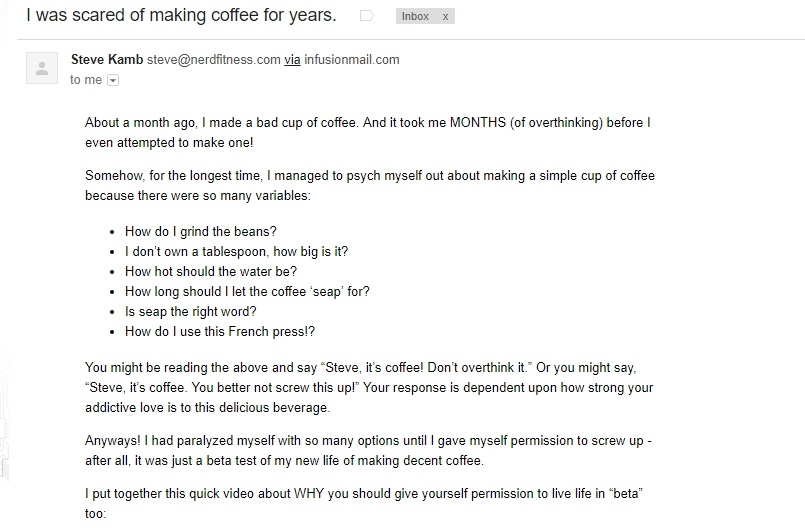805x528 pixels.
Task: Click the 'to me' recipient text
Action: click(x=86, y=80)
